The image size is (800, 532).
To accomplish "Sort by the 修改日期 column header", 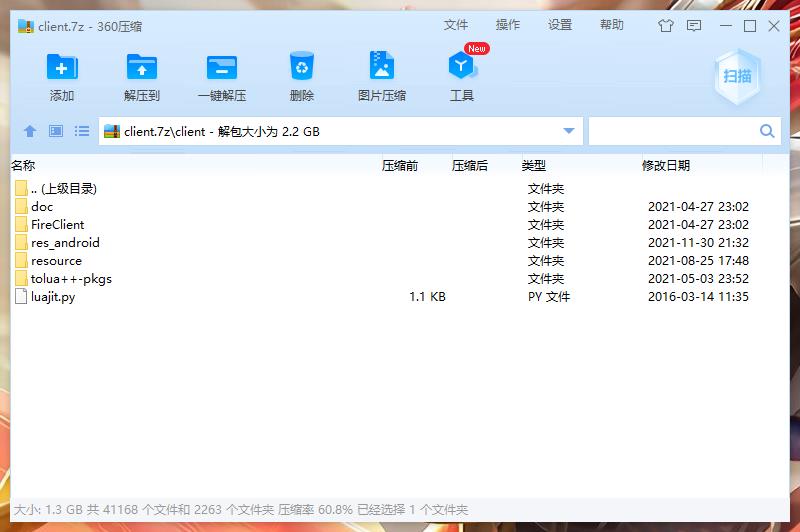I will point(666,165).
